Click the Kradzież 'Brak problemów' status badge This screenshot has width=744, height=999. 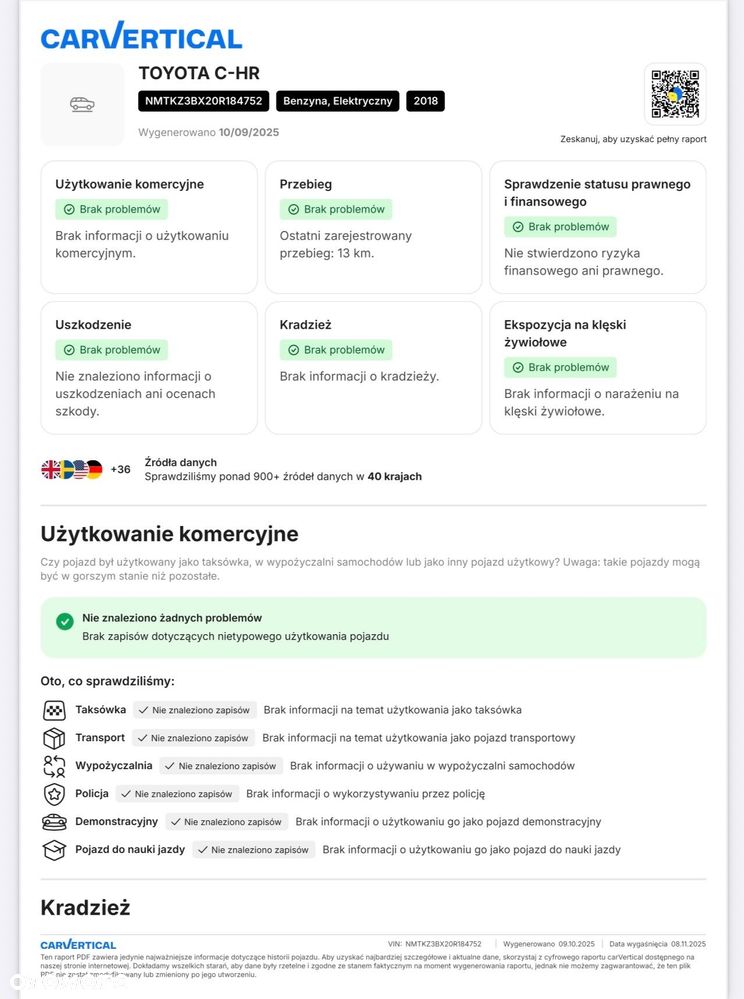(x=336, y=350)
